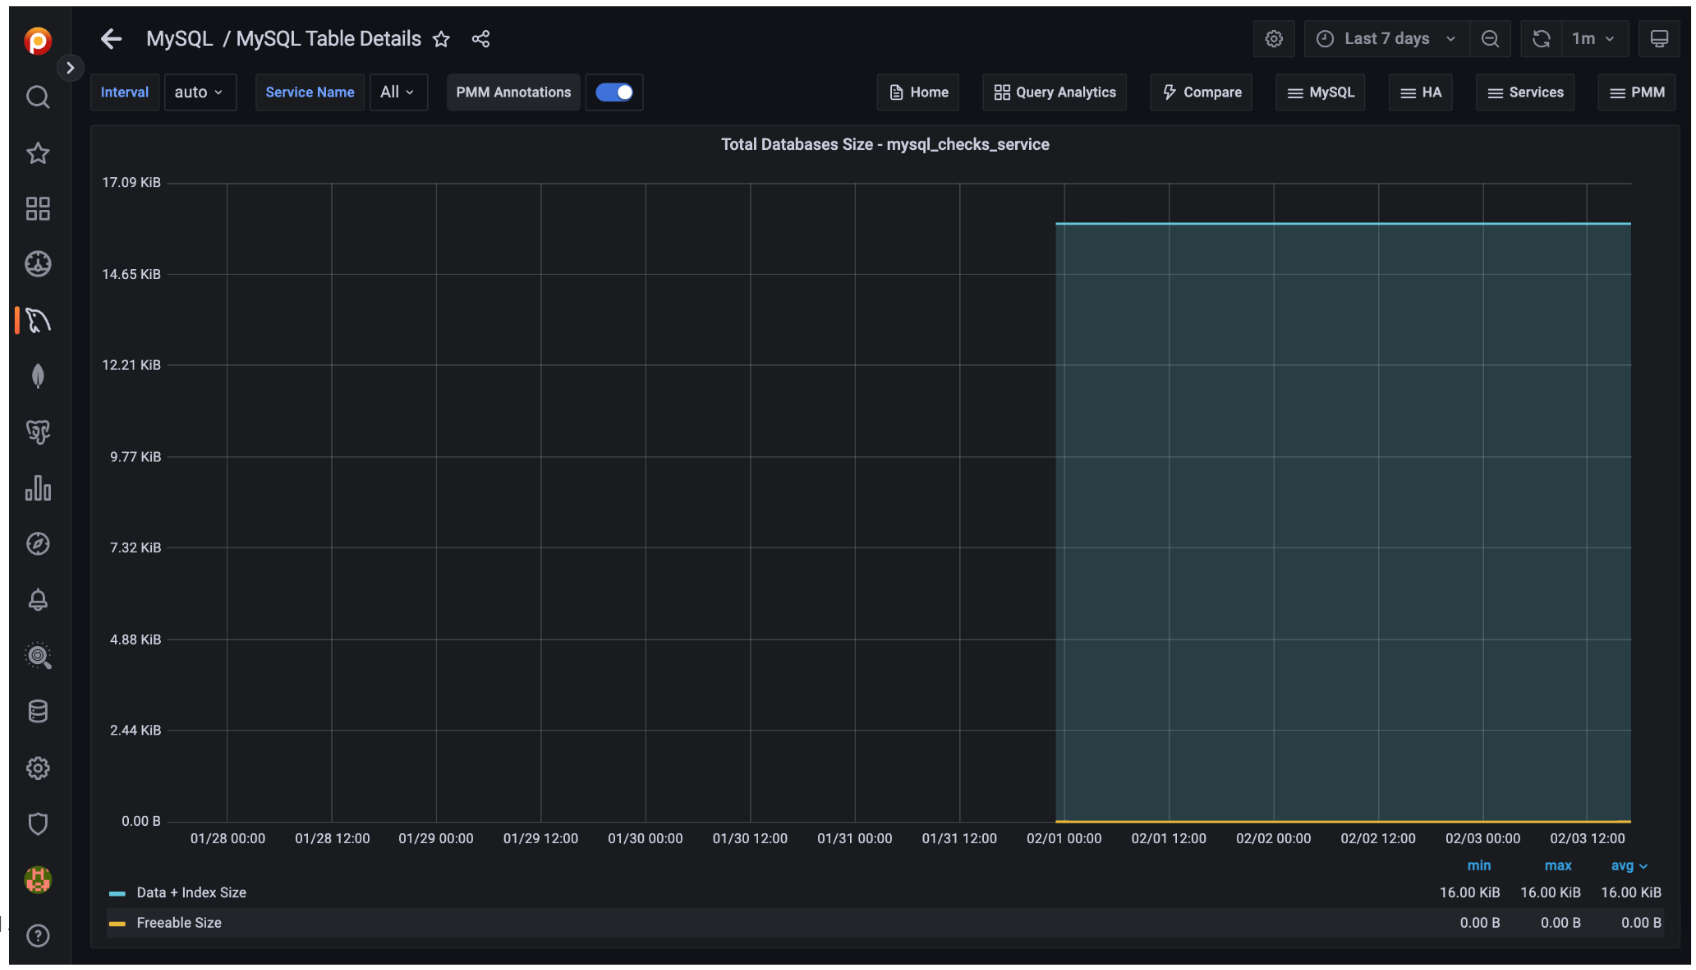Open the user avatar profile
This screenshot has width=1696, height=970.
(x=38, y=880)
